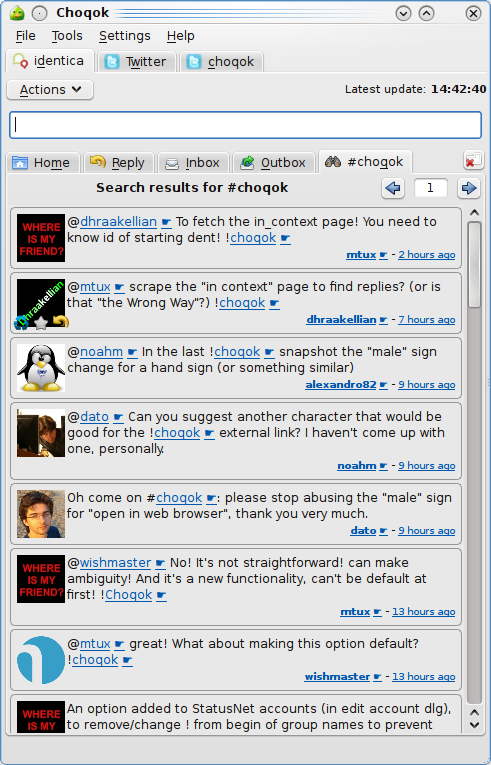Open the @dhraakellian user link
This screenshot has height=765, width=491.
click(119, 221)
